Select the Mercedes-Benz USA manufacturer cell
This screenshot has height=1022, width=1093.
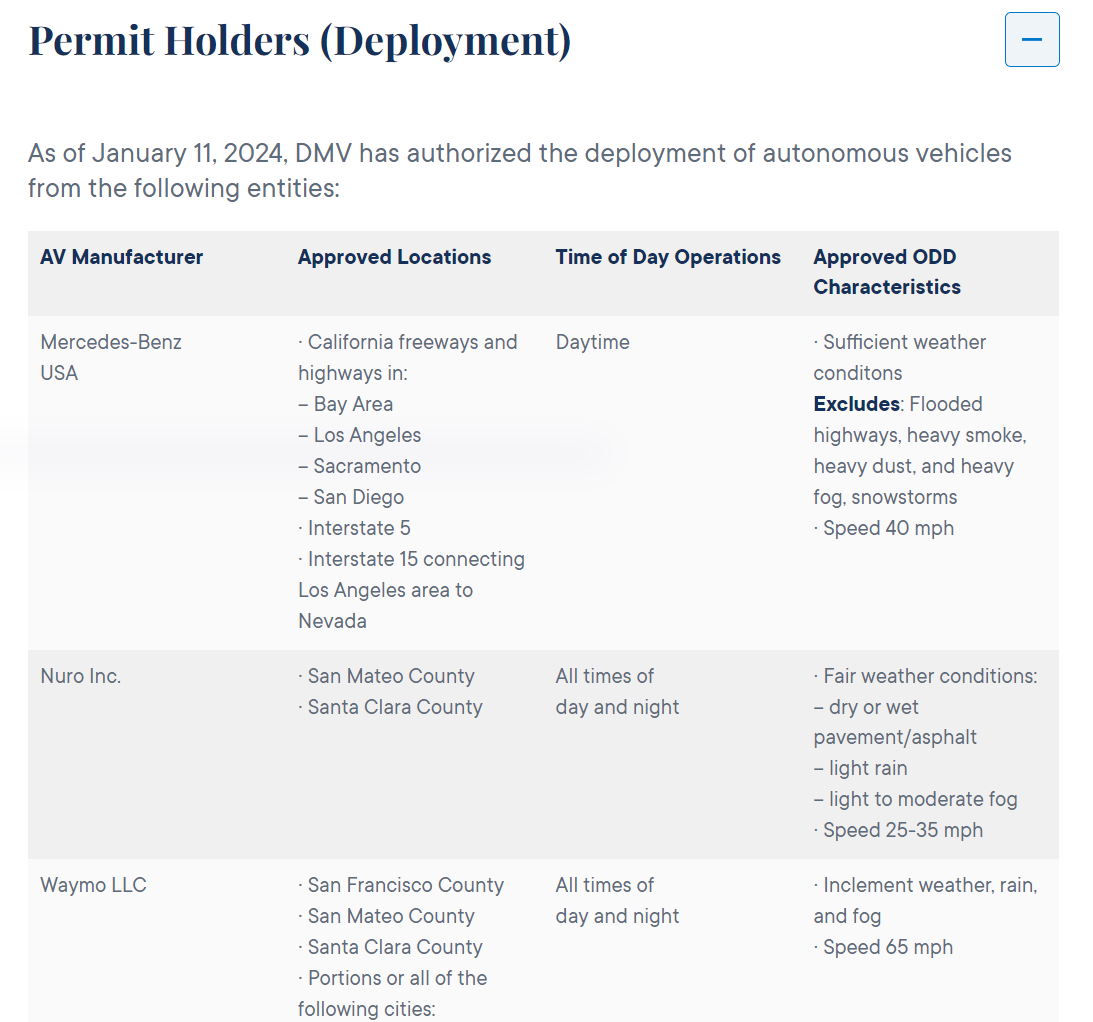pyautogui.click(x=110, y=357)
